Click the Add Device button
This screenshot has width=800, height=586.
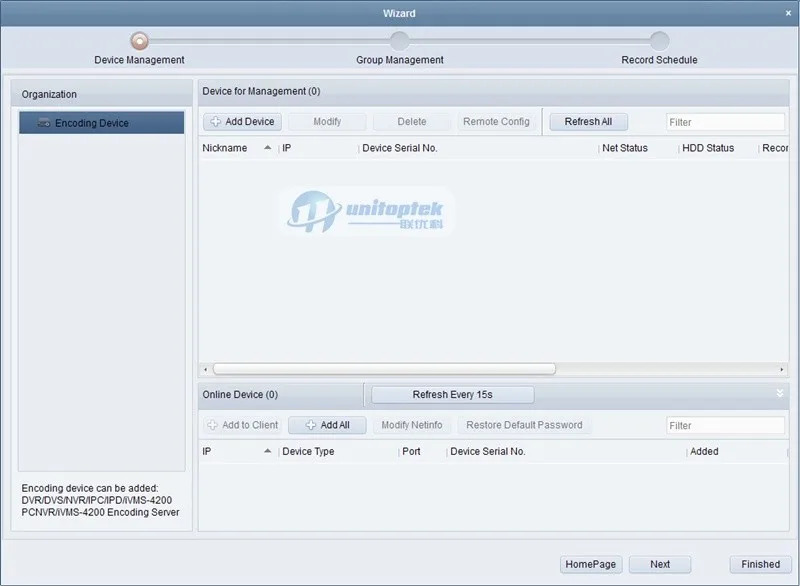pos(242,122)
